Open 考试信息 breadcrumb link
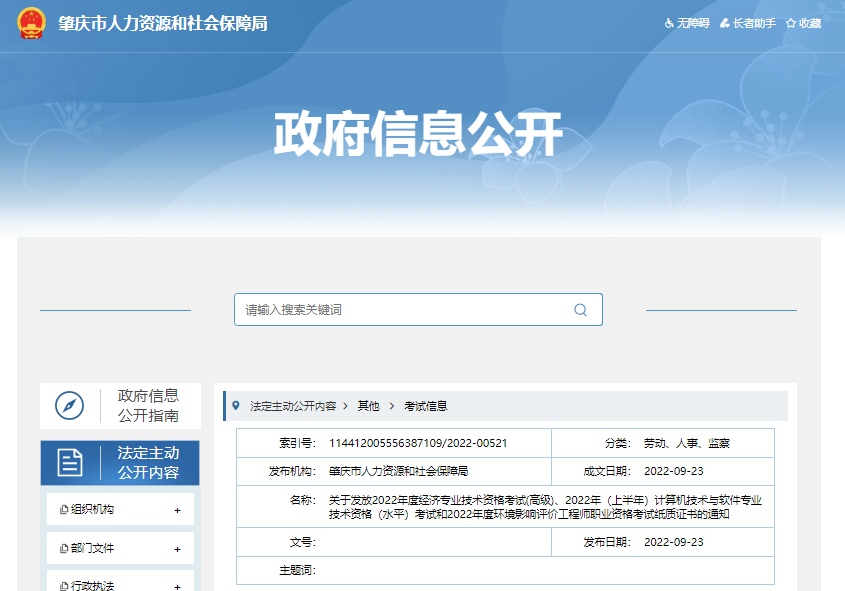The height and width of the screenshot is (591, 845). pos(426,406)
